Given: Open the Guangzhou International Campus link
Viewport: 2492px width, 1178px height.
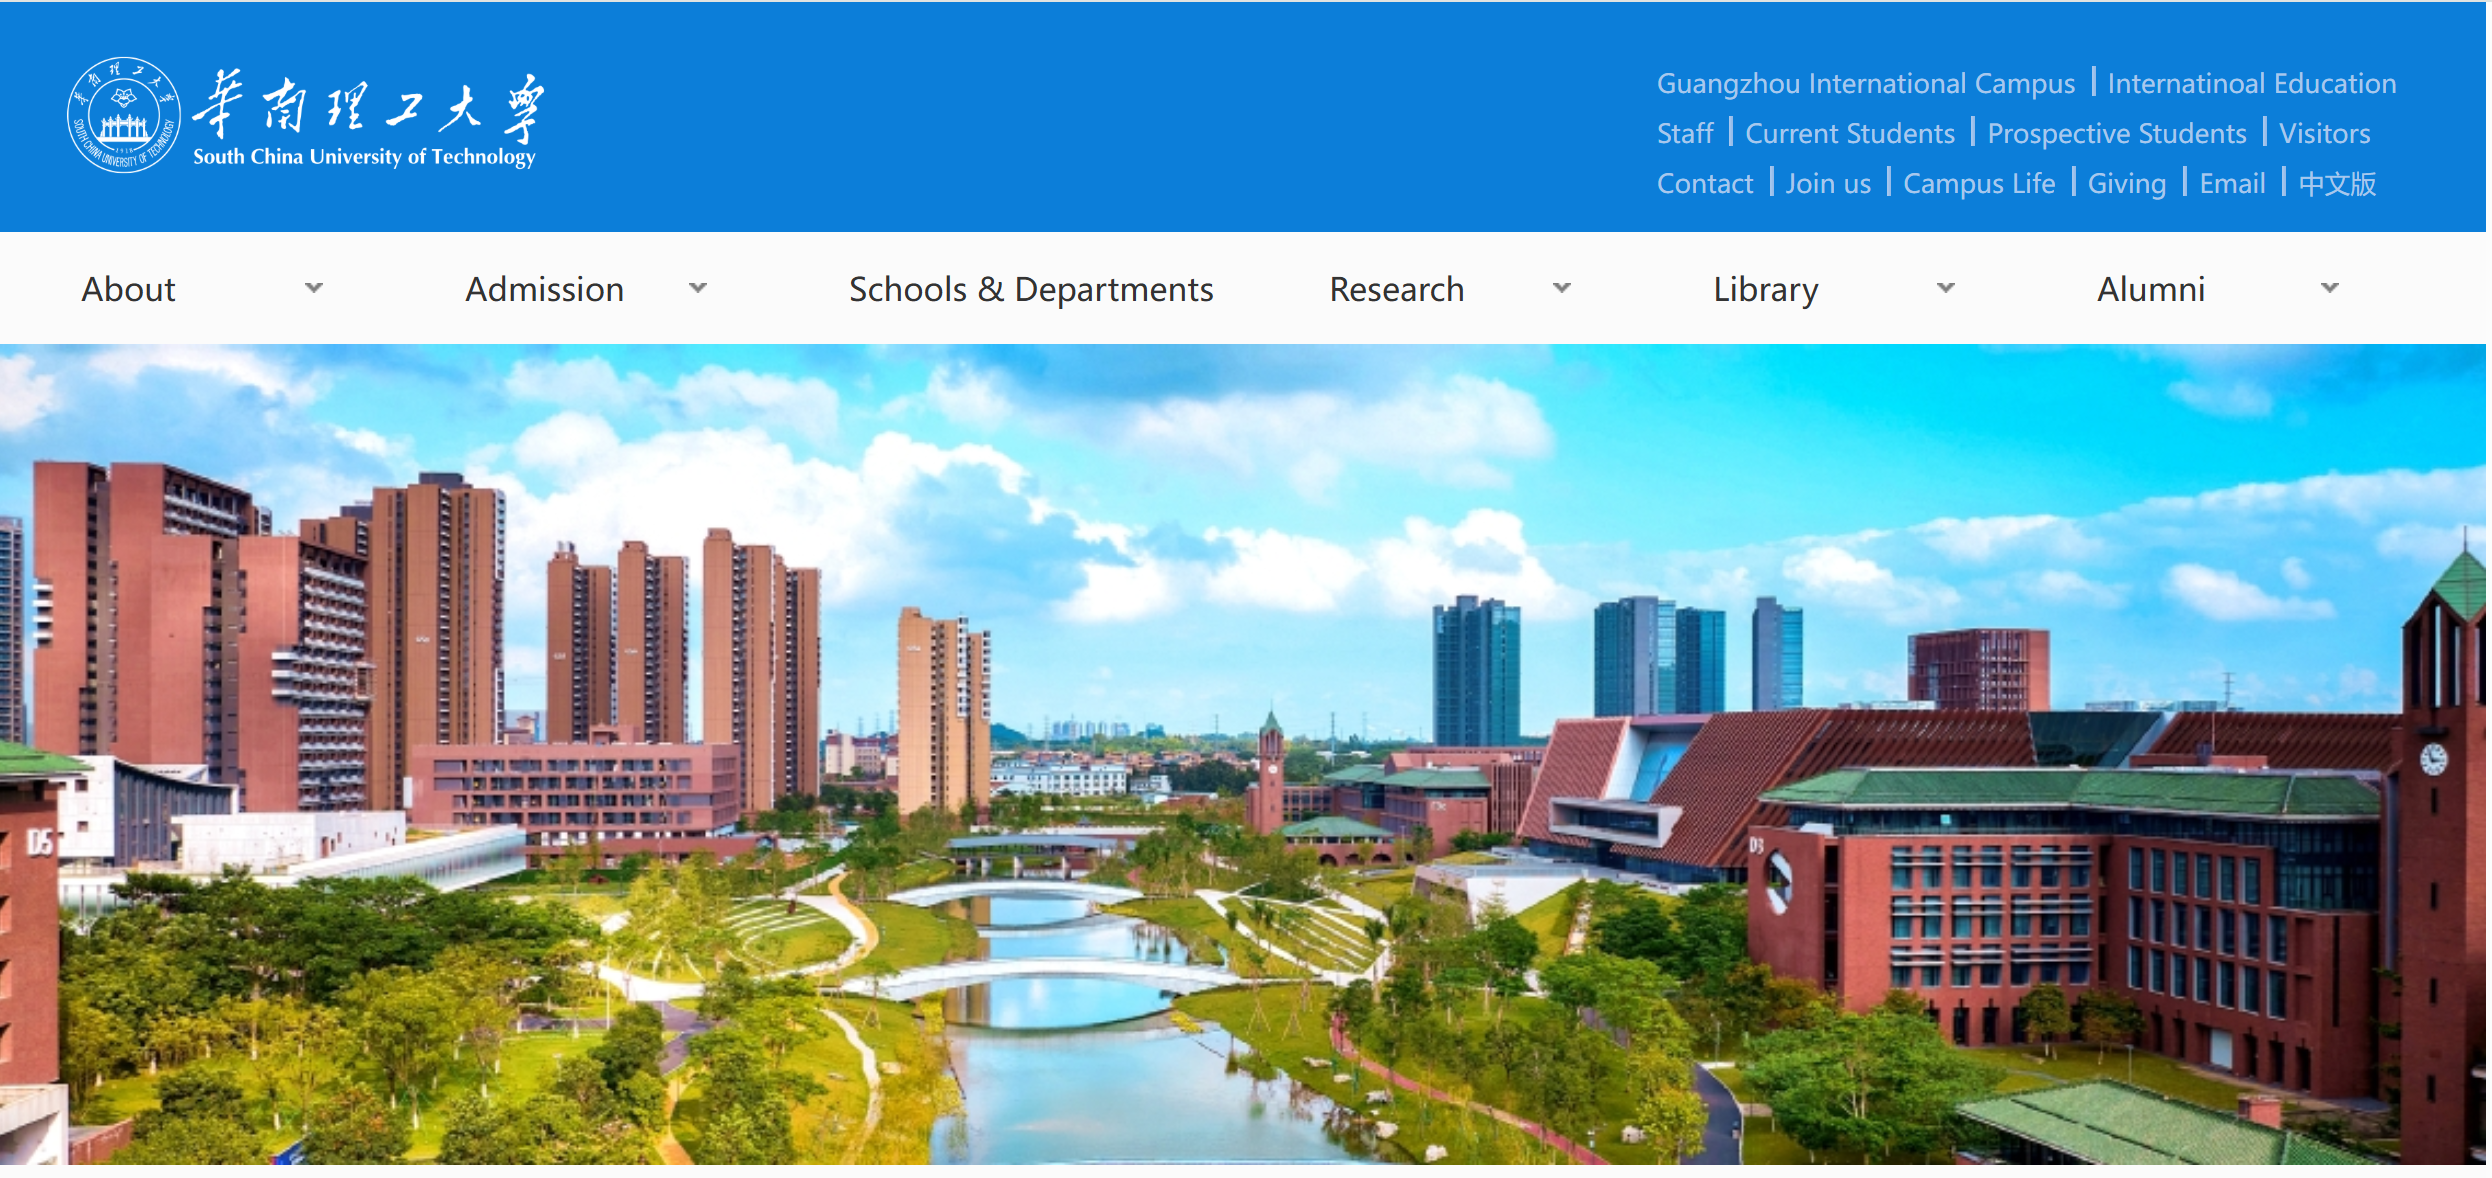Looking at the screenshot, I should click(x=1865, y=83).
